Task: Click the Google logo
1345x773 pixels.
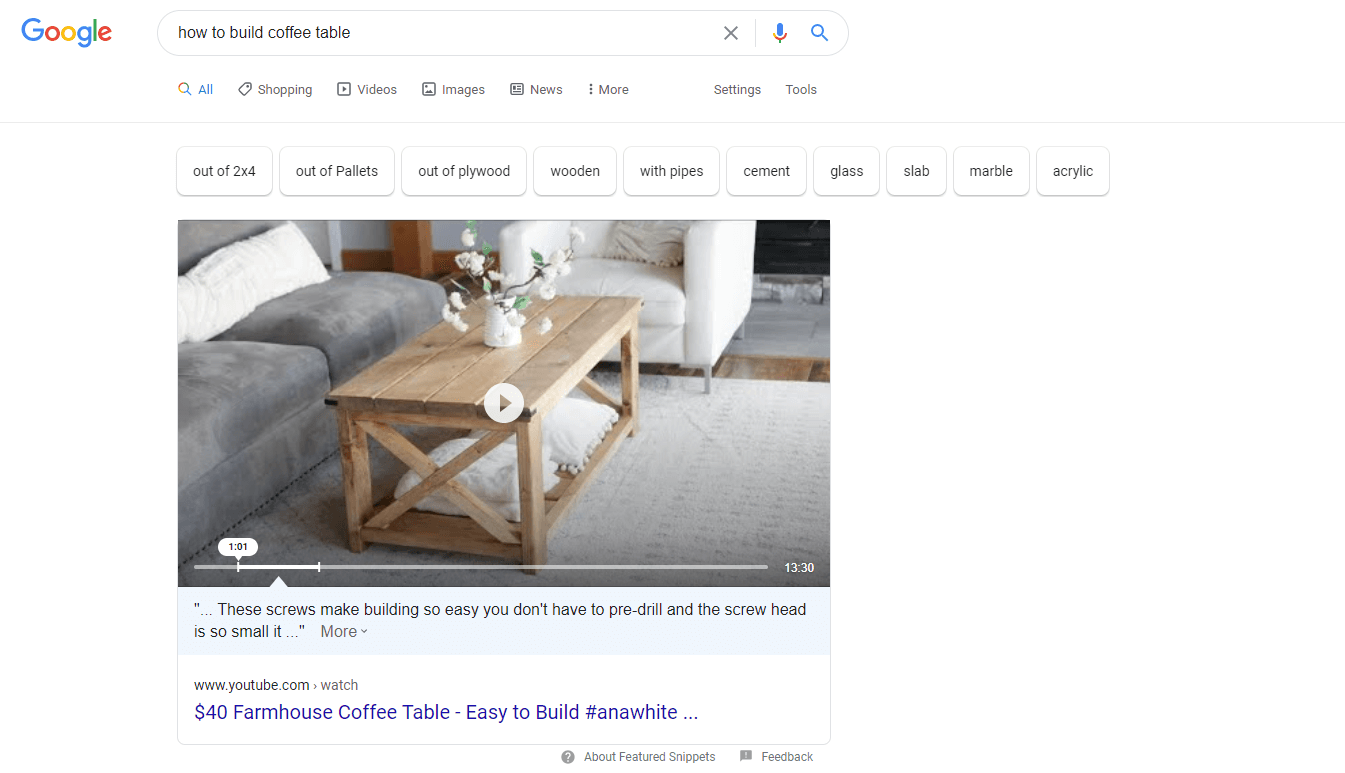Action: pyautogui.click(x=66, y=32)
